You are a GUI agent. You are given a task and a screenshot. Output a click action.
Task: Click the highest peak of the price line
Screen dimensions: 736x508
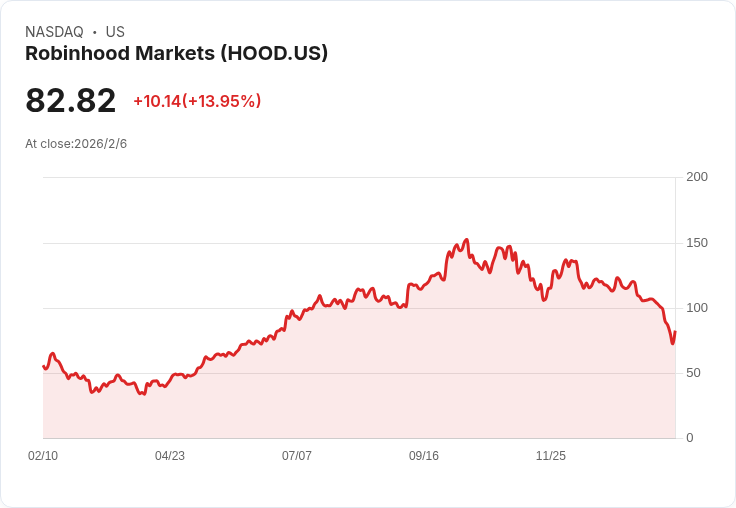click(466, 240)
